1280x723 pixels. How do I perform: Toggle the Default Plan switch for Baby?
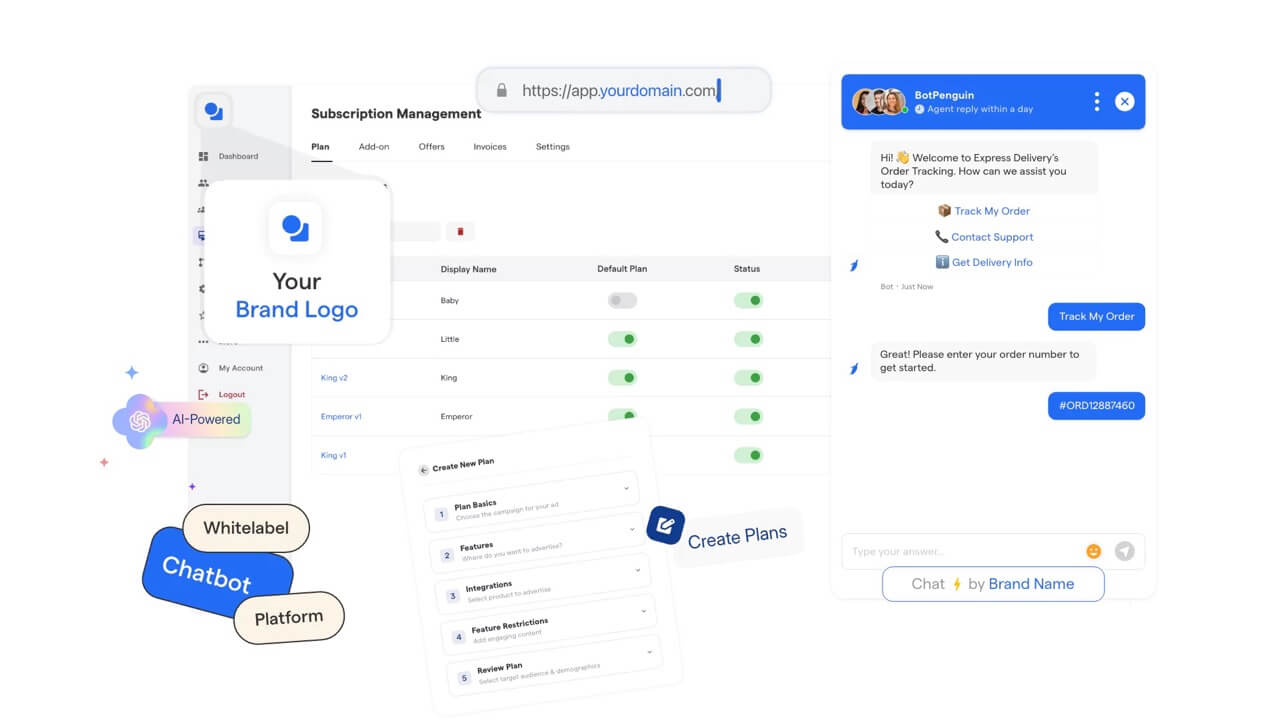pos(622,299)
